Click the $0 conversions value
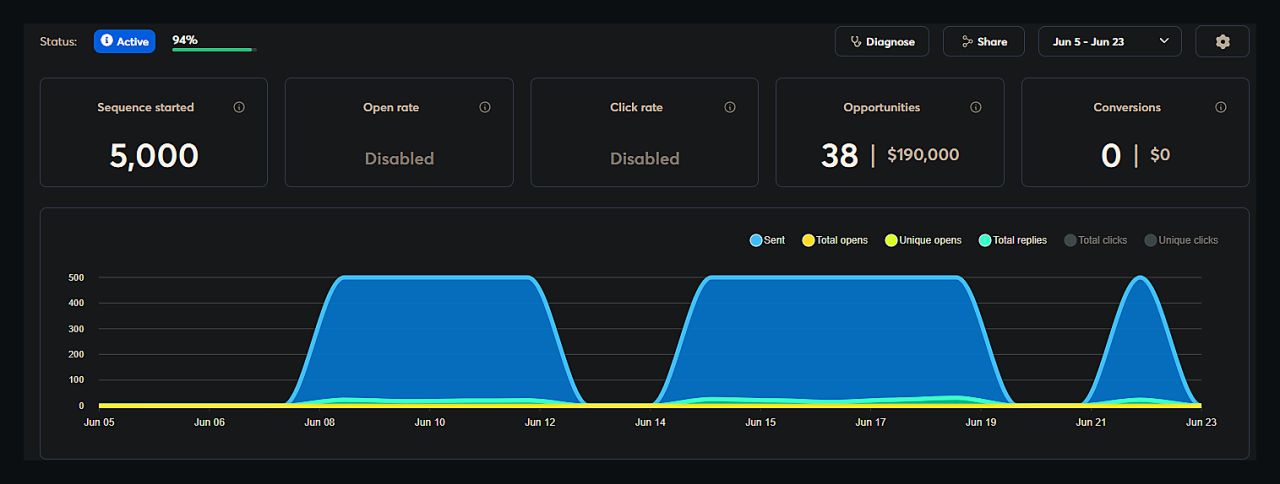The image size is (1280, 484). (1160, 155)
